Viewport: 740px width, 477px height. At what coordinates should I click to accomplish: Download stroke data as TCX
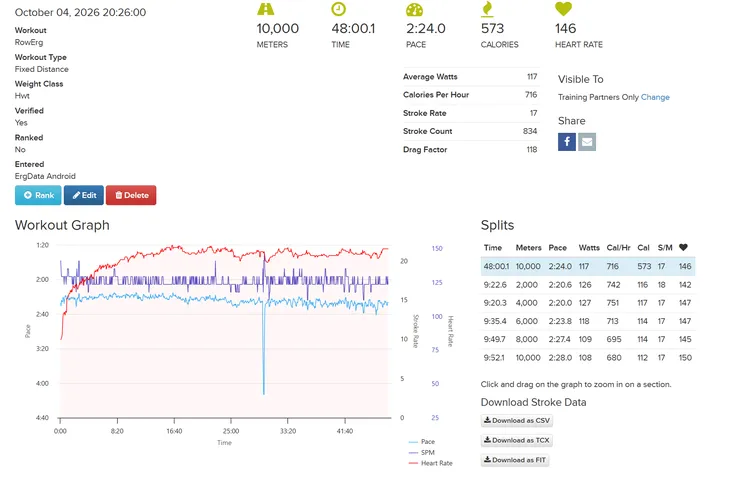pyautogui.click(x=517, y=440)
